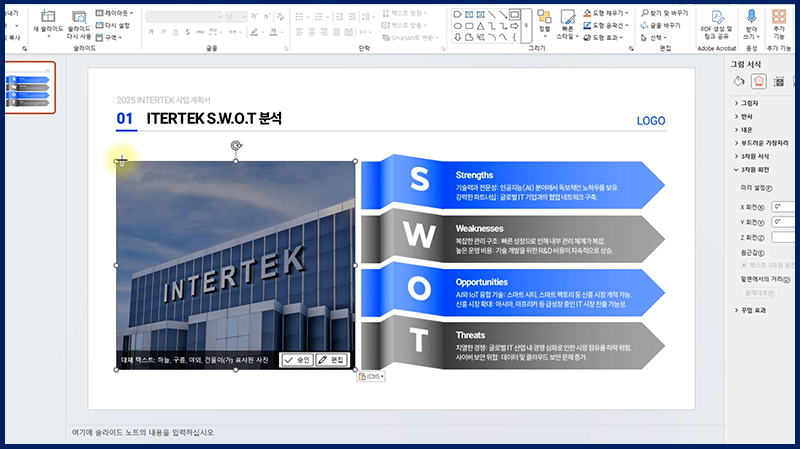
Task: Open line spacing options
Action: click(367, 17)
